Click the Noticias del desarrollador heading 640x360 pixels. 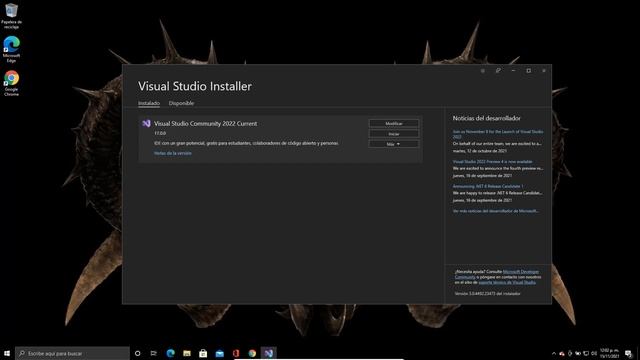tap(487, 118)
